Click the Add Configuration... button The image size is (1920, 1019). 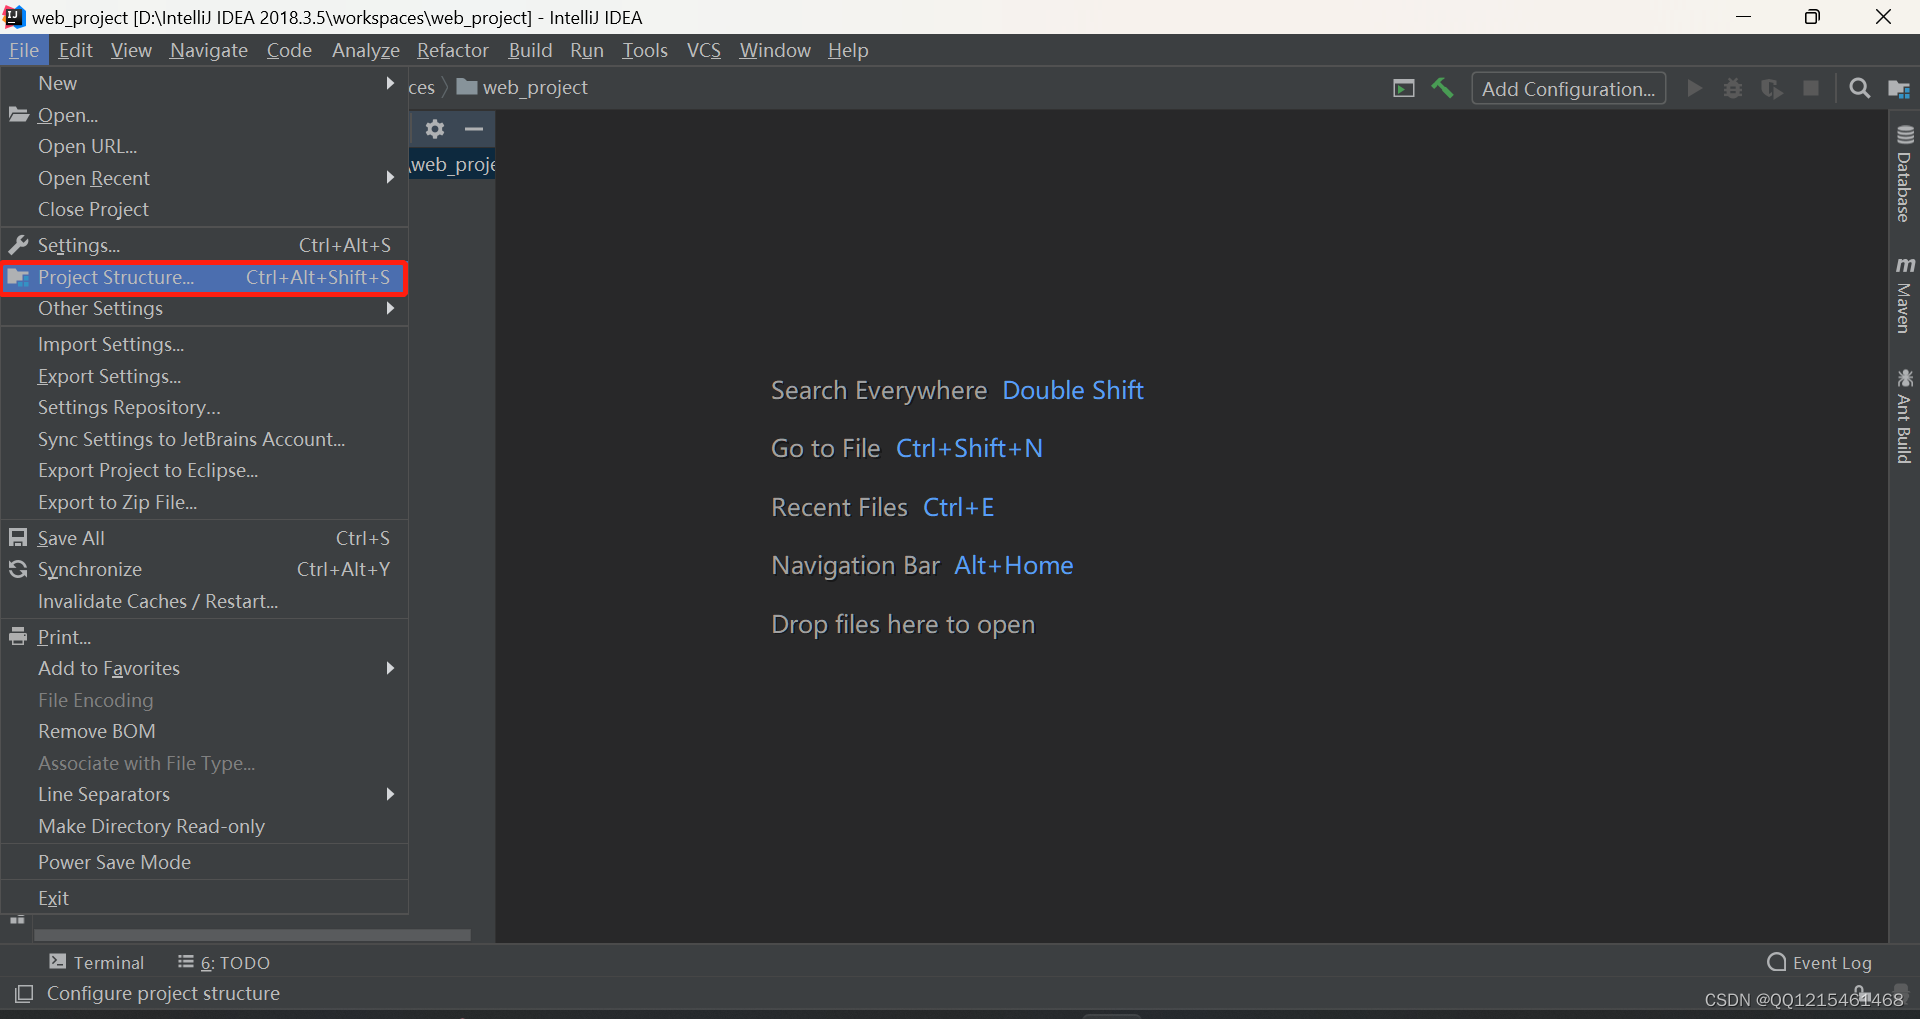[1568, 88]
